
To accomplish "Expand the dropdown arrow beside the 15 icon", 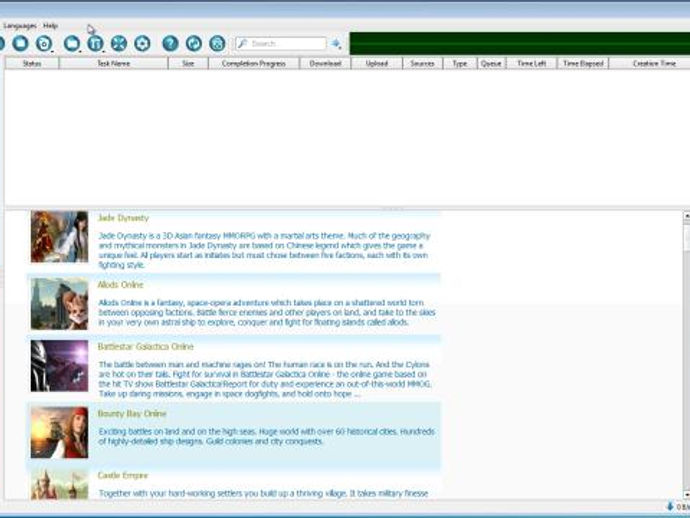I will [103, 51].
